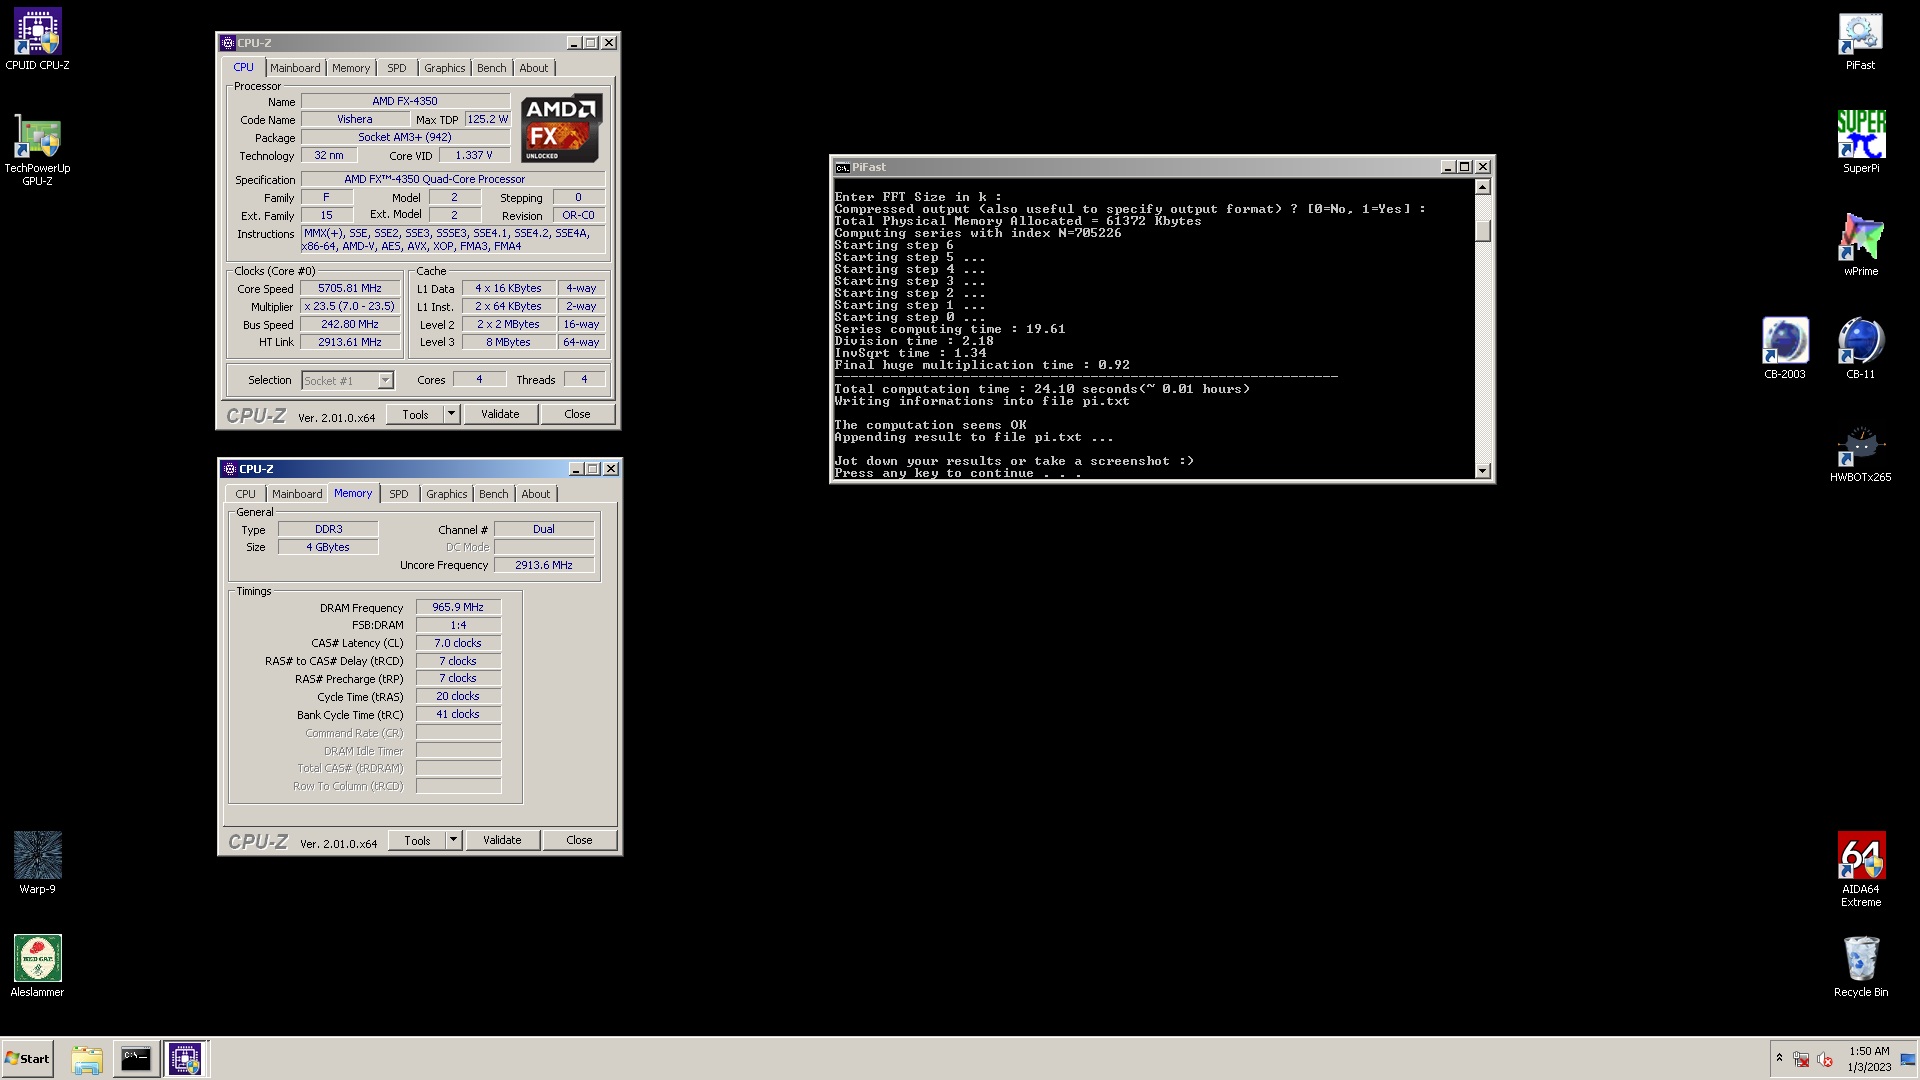Screen dimensions: 1920x1080
Task: Click the Multiplier x 23.5 field
Action: [x=350, y=306]
